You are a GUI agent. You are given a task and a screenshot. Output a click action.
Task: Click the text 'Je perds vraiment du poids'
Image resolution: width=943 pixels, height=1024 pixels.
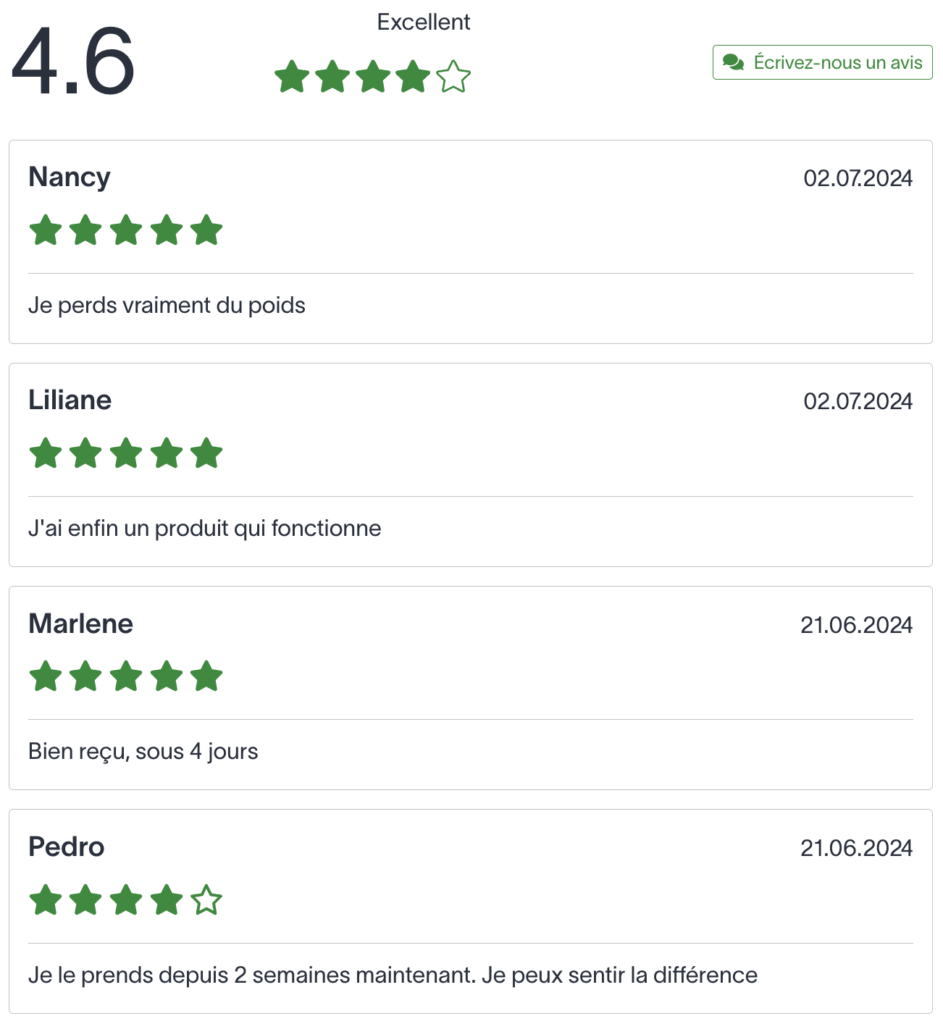coord(167,306)
